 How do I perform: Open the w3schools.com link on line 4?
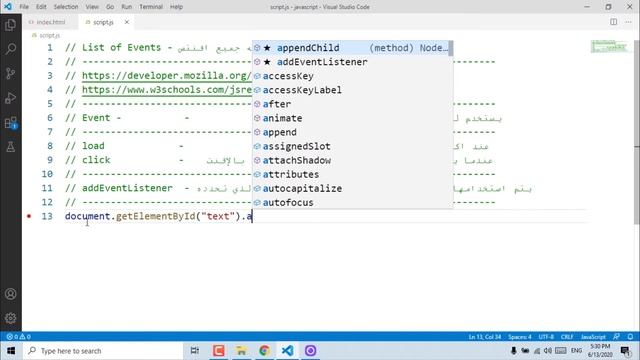click(x=167, y=90)
